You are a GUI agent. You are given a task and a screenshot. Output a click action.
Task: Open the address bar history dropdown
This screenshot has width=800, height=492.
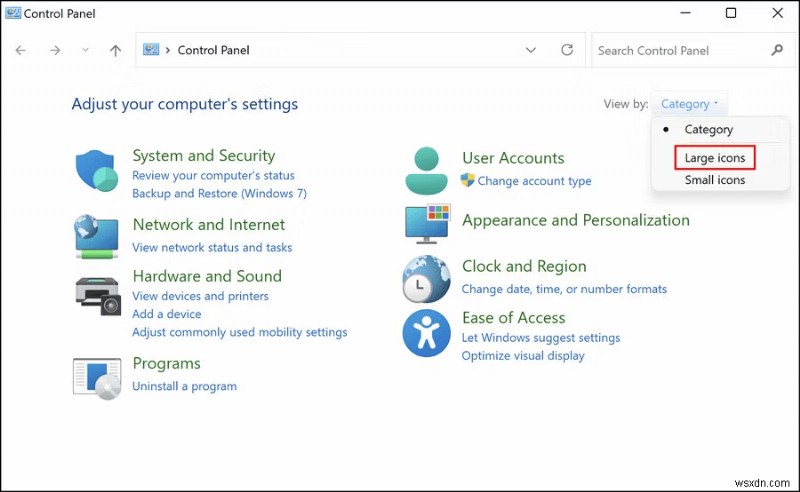531,50
